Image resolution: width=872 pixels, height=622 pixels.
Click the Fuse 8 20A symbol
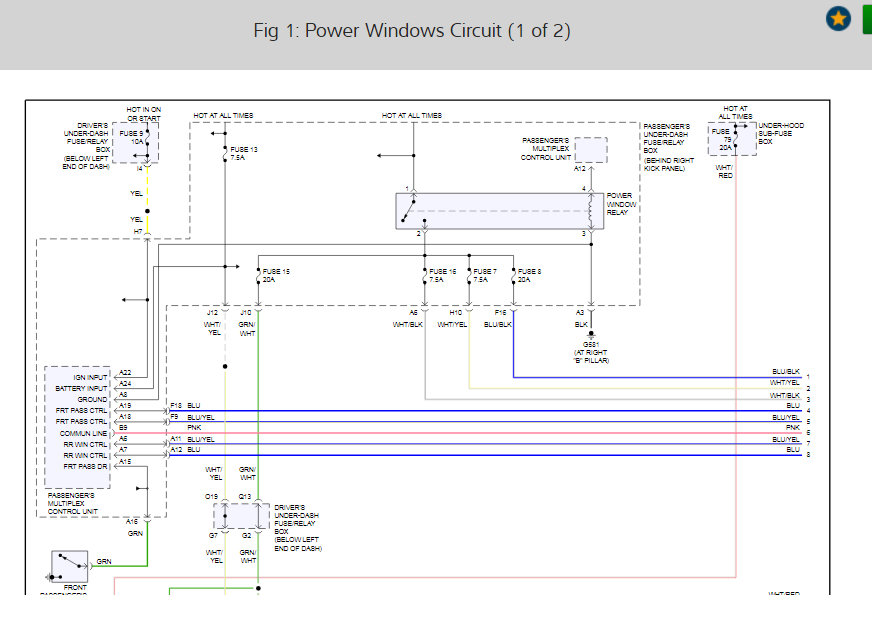pyautogui.click(x=513, y=277)
